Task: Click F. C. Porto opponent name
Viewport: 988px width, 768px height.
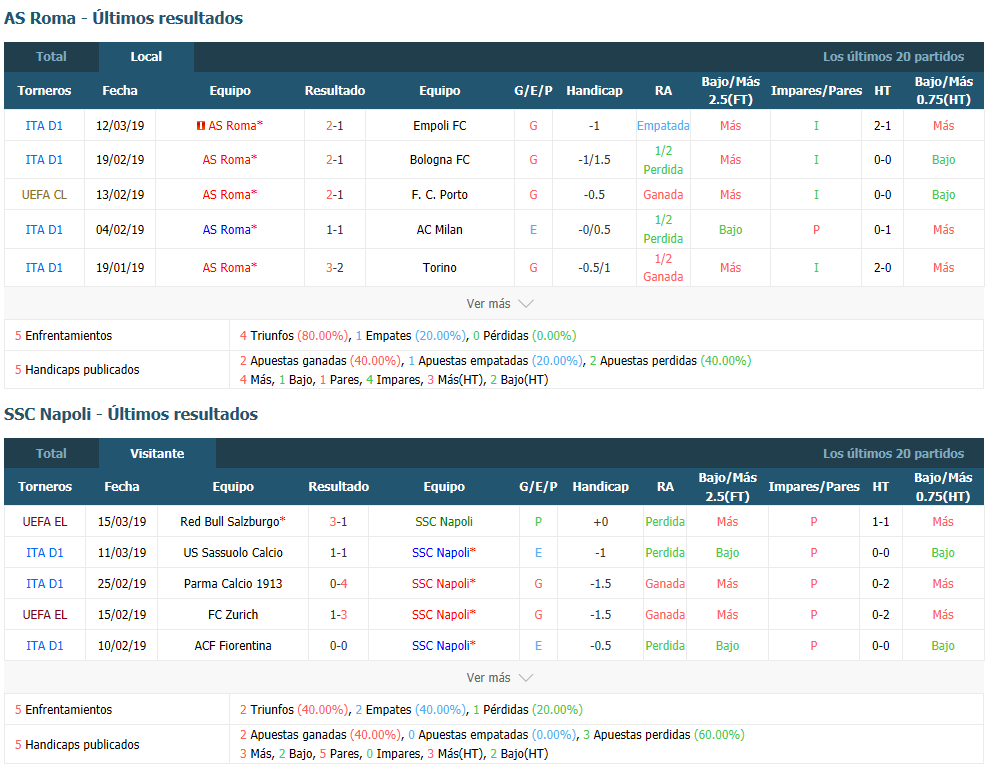Action: click(440, 195)
